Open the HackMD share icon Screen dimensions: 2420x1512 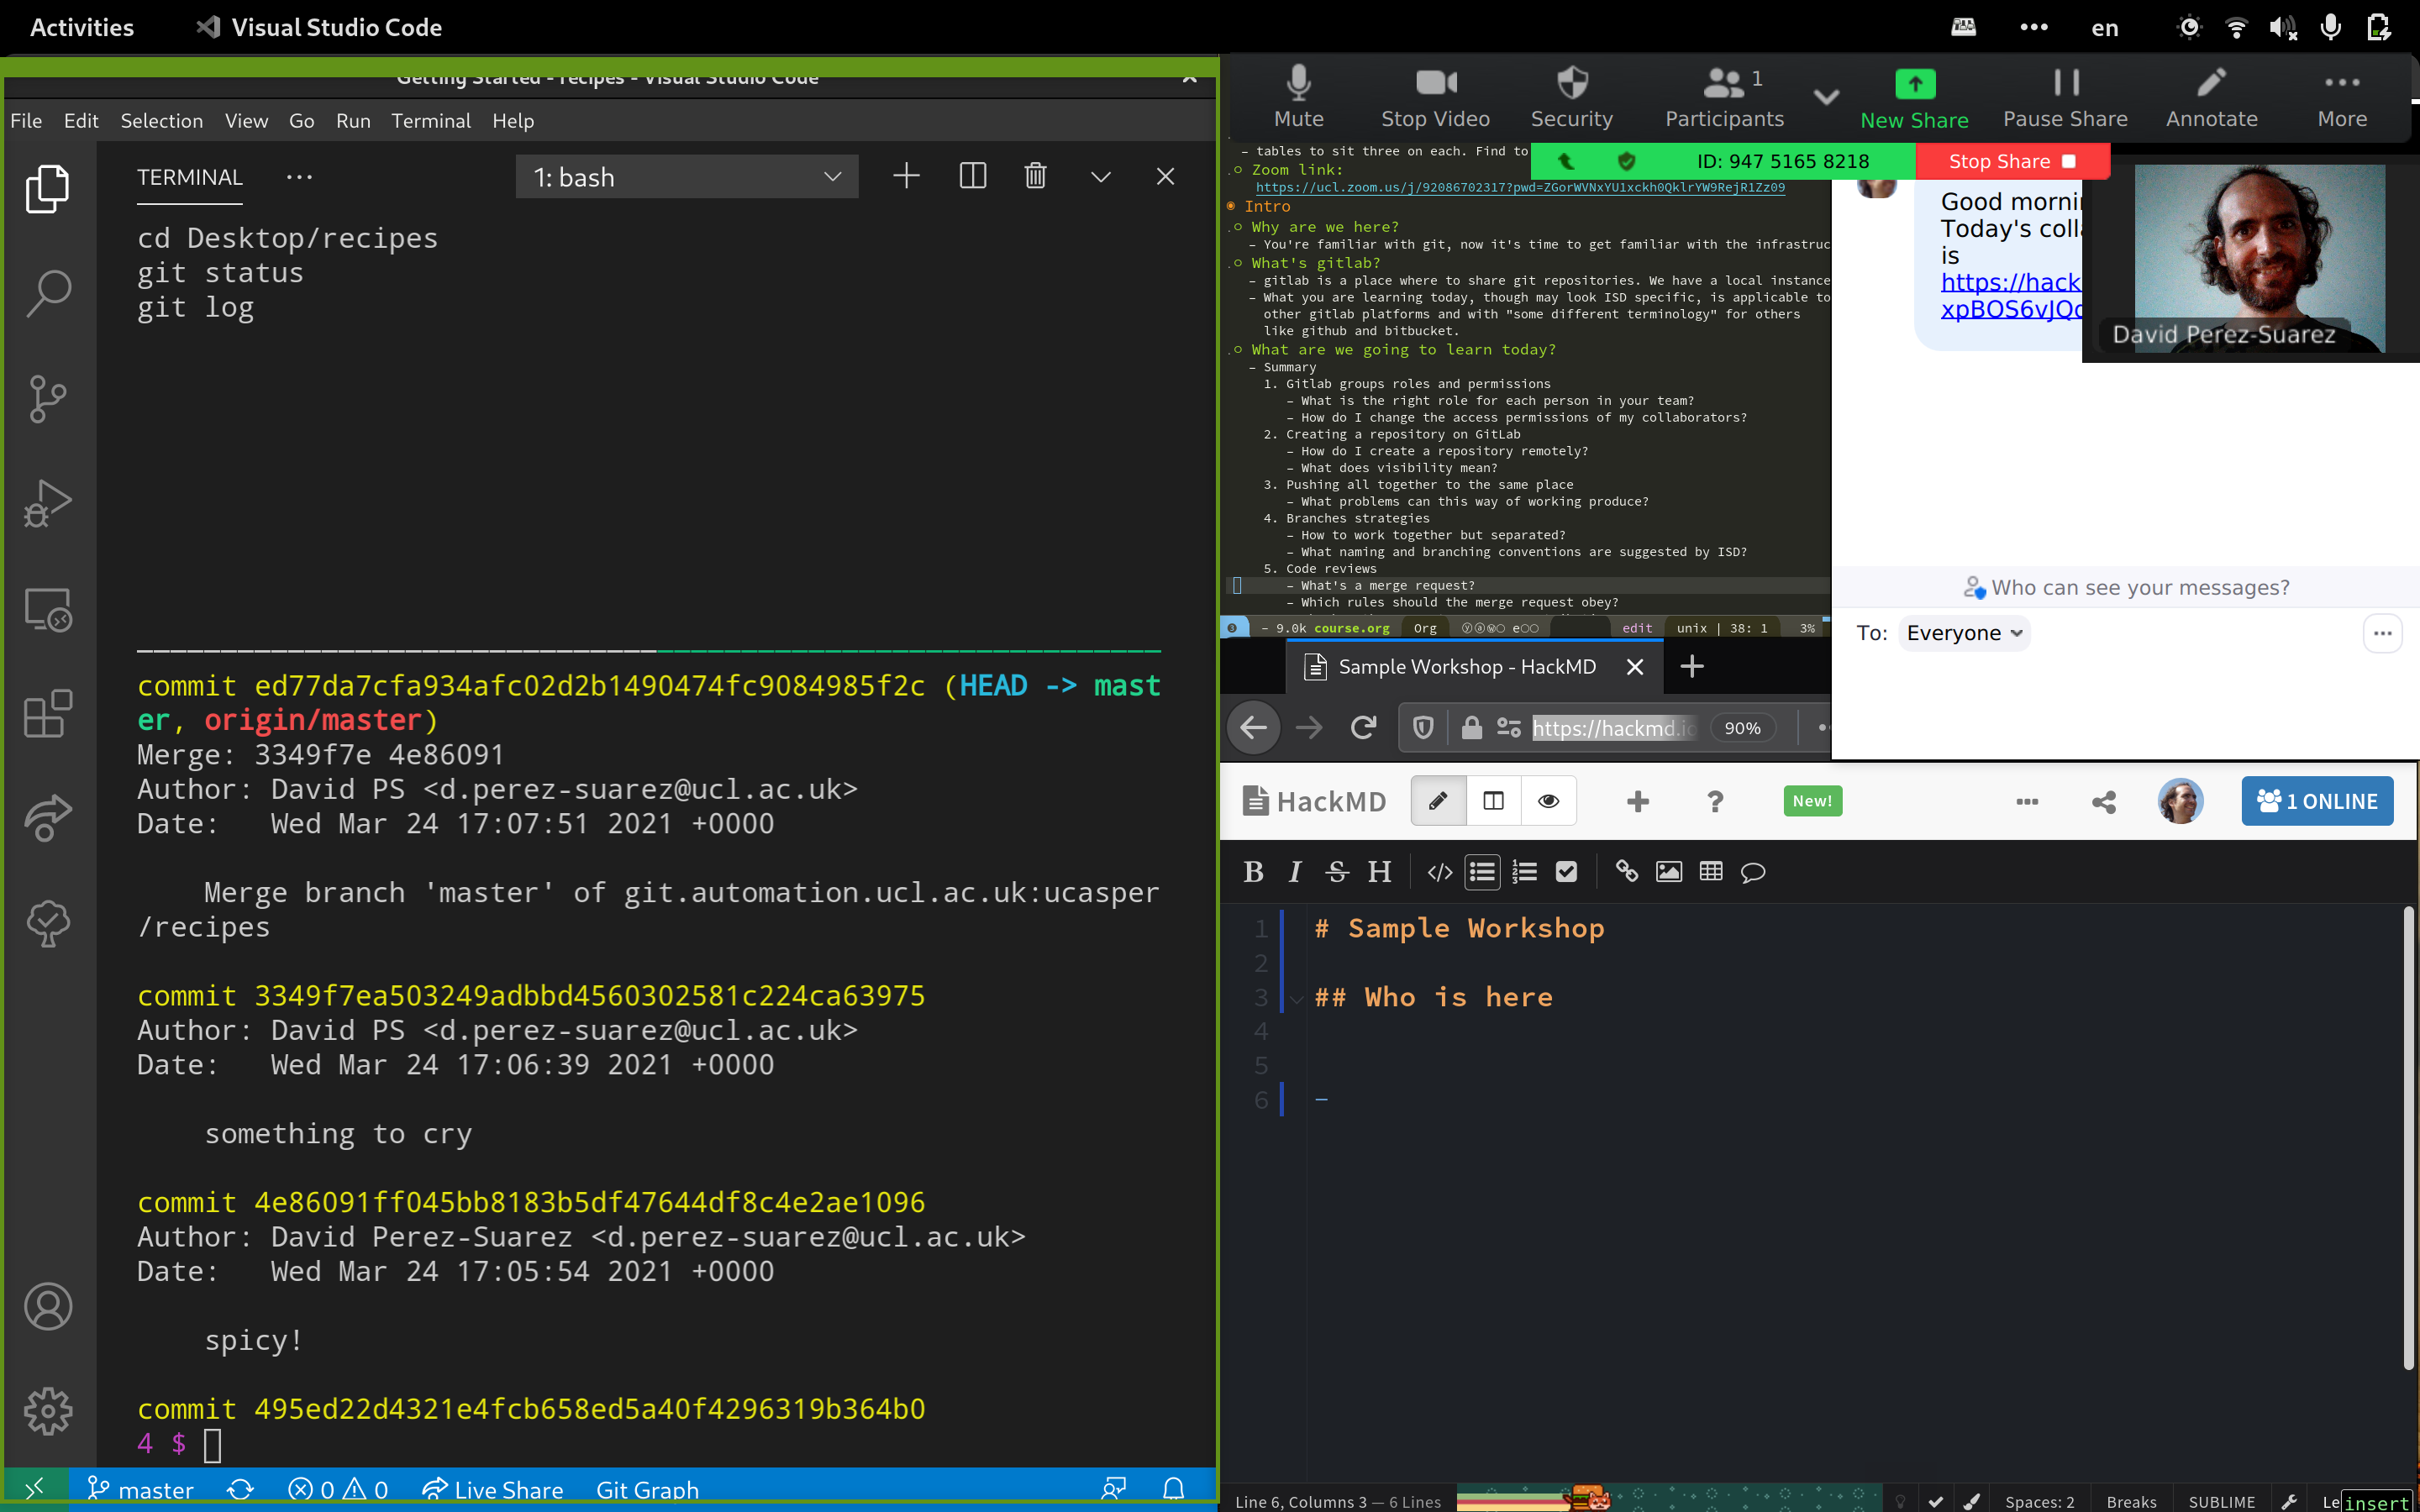tap(2103, 801)
